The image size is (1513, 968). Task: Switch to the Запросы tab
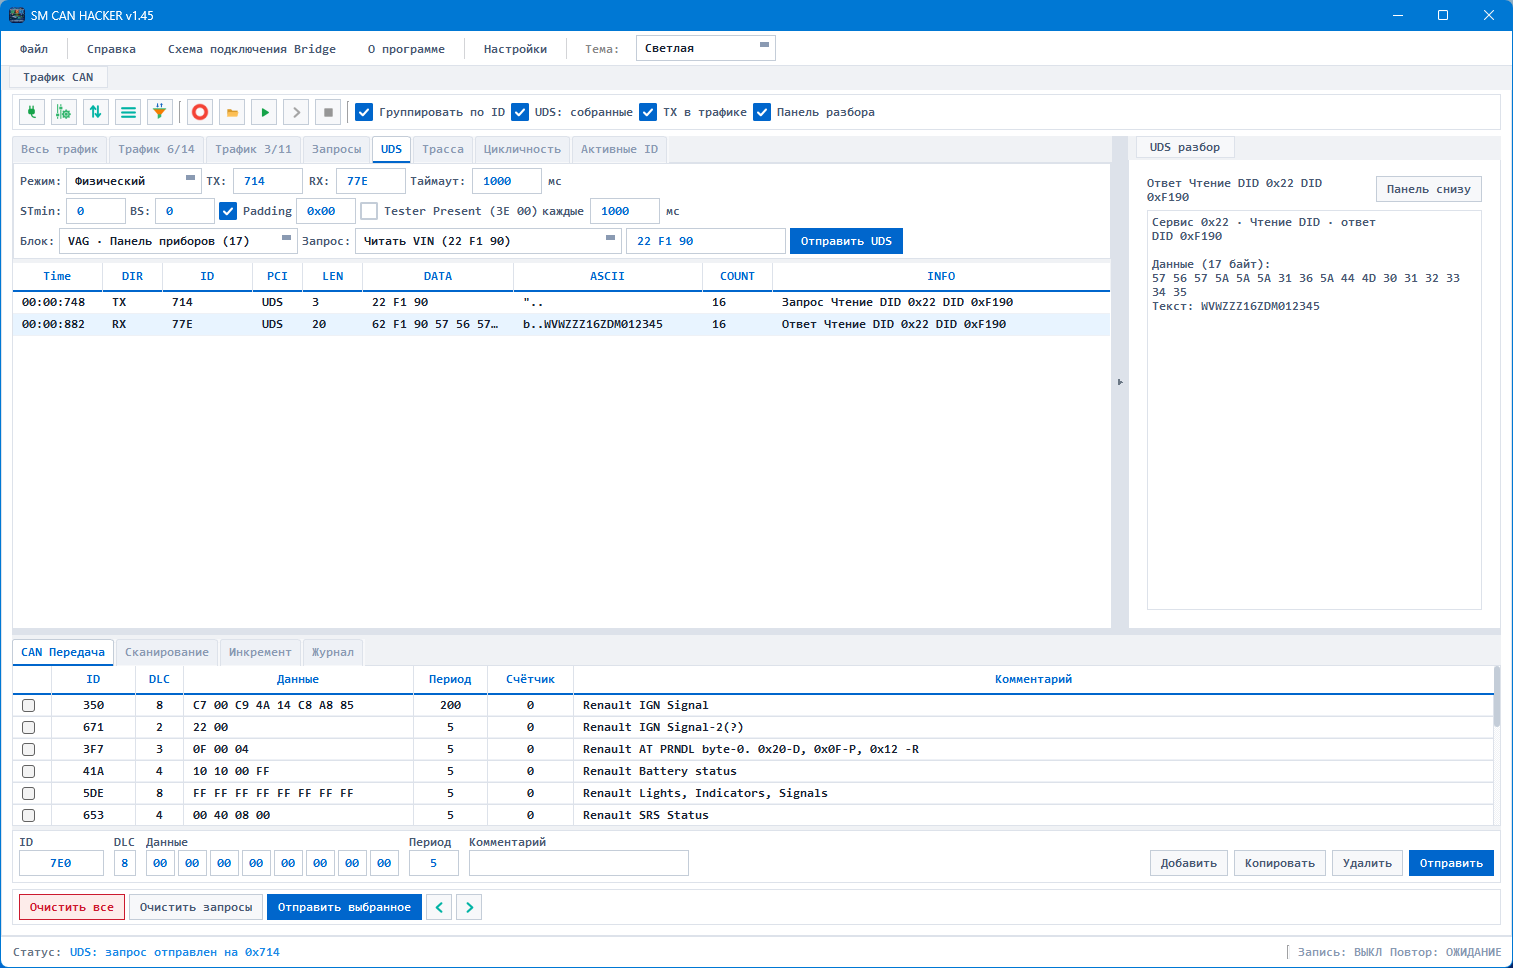point(337,149)
